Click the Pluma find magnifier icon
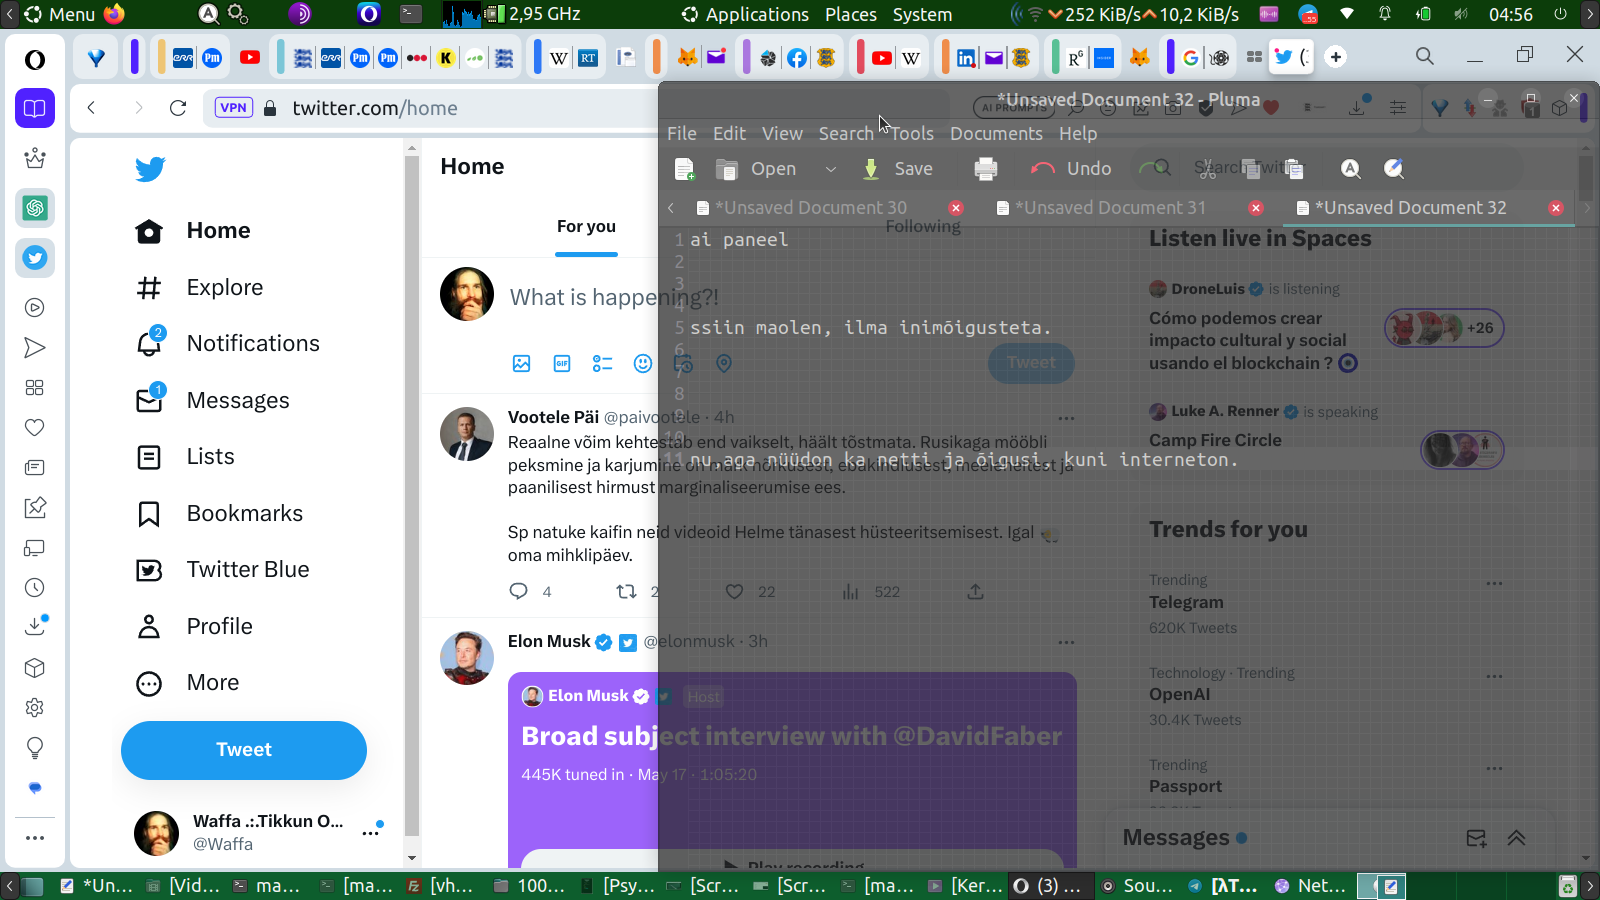 1160,168
